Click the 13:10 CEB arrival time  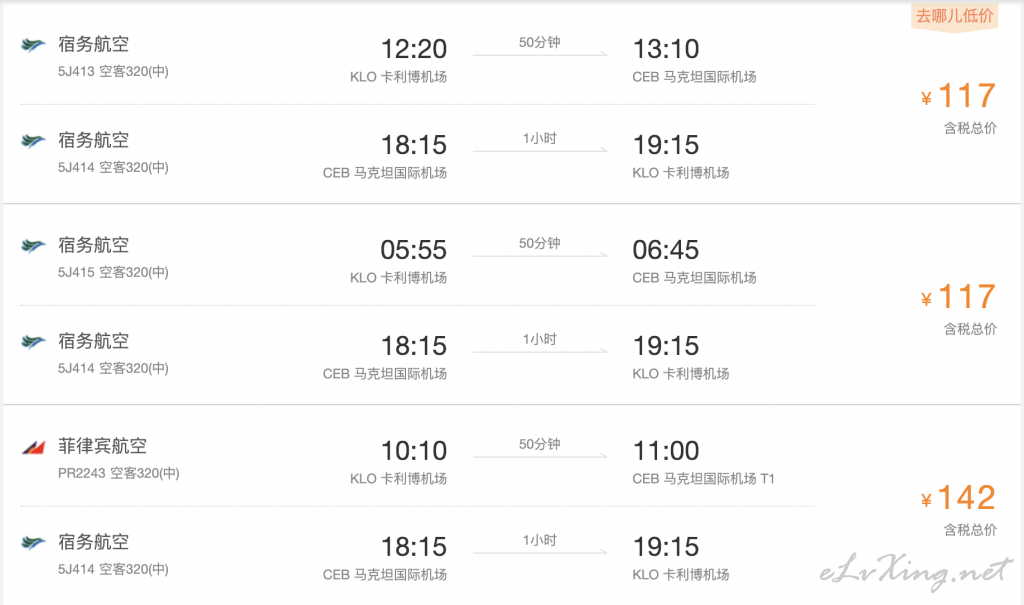(666, 49)
